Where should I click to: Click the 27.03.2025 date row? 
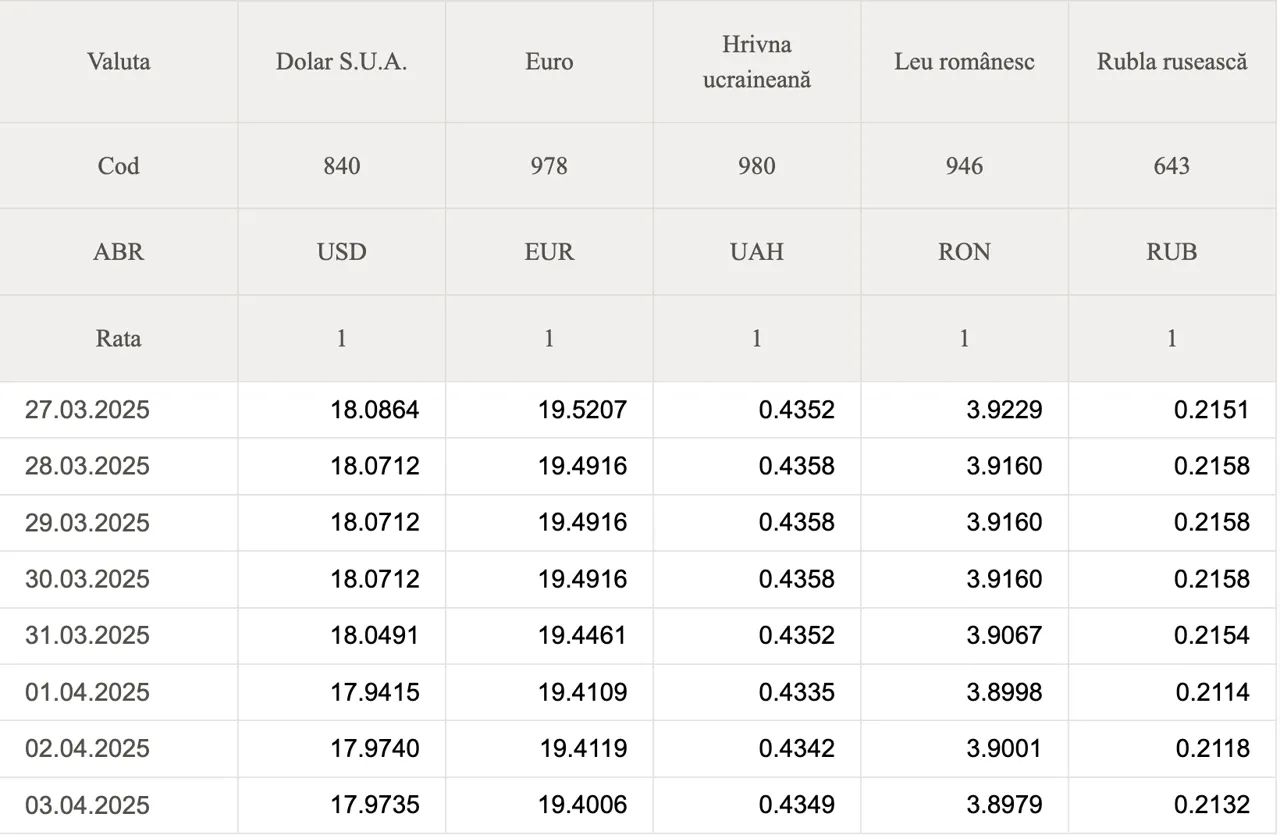[x=638, y=409]
